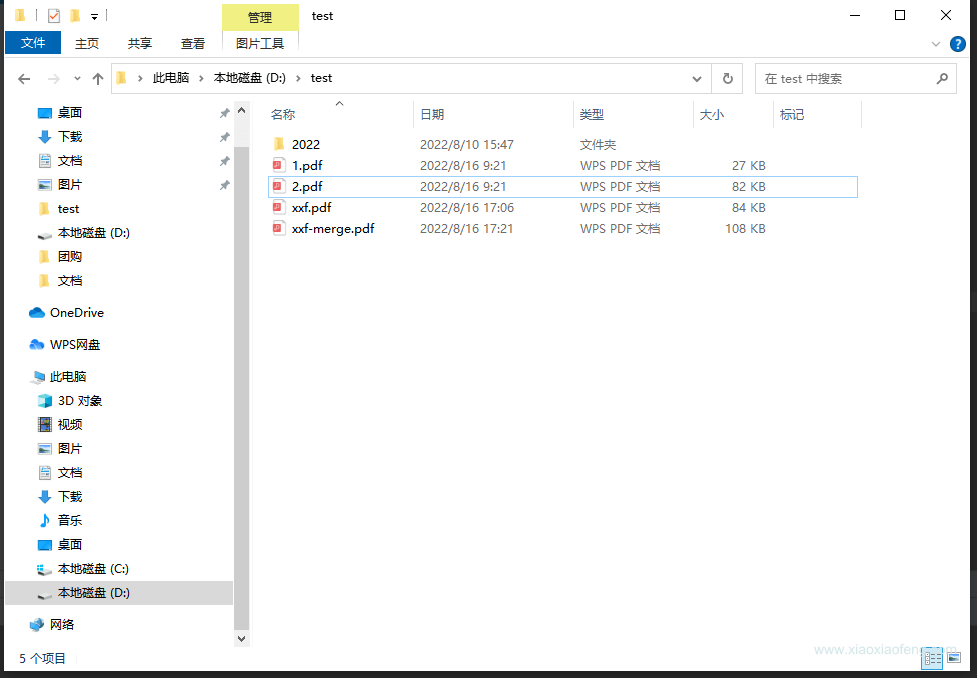Open 本地磁盘 (C:) in navigation pane
977x678 pixels.
tap(93, 569)
